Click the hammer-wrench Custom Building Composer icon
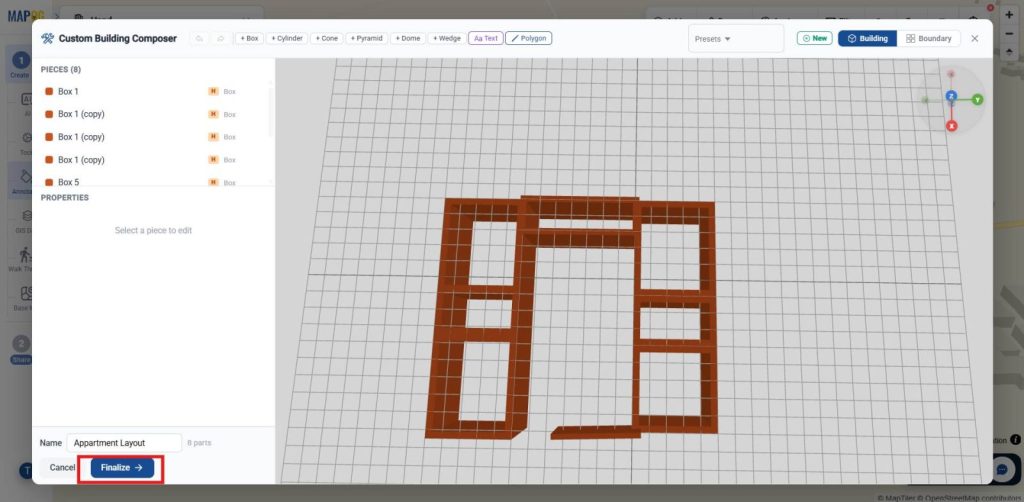The image size is (1024, 502). [x=47, y=39]
